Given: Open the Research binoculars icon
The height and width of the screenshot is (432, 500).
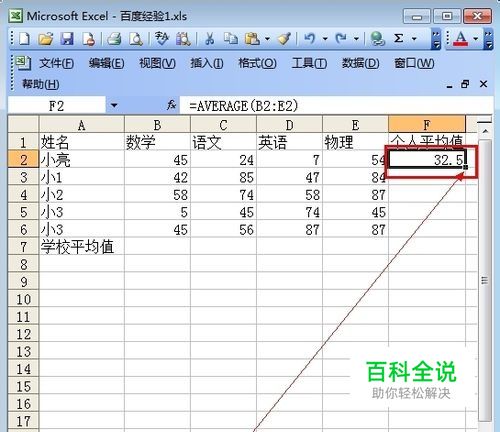Looking at the screenshot, I should (183, 39).
